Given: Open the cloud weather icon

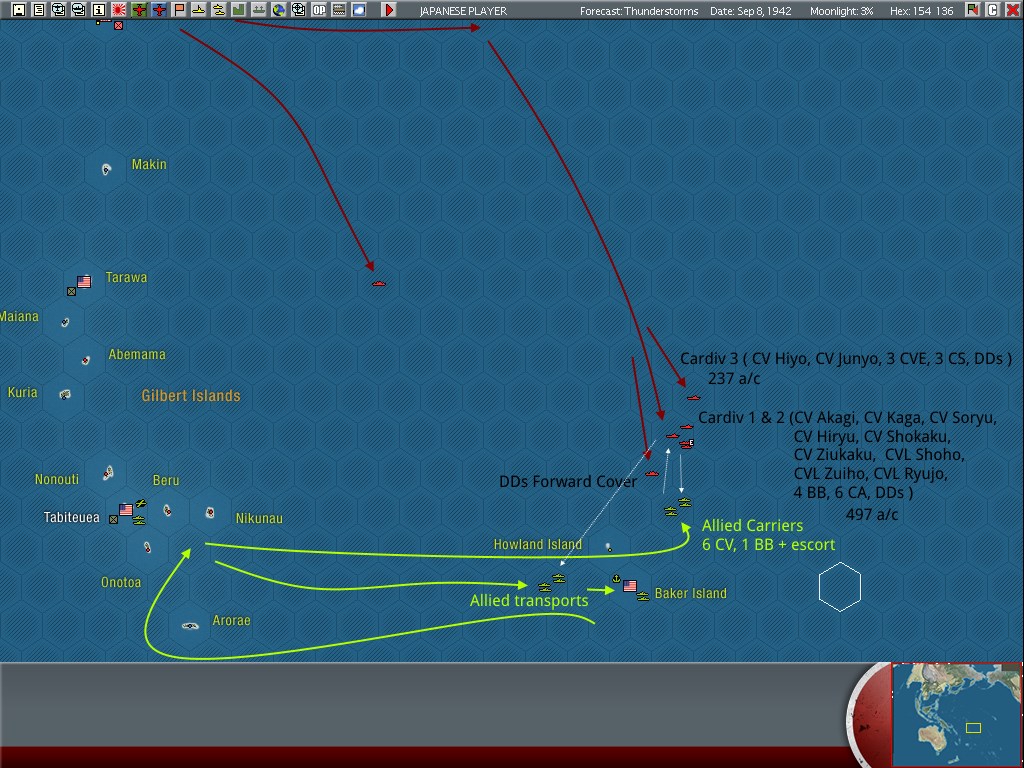Looking at the screenshot, I should point(359,10).
